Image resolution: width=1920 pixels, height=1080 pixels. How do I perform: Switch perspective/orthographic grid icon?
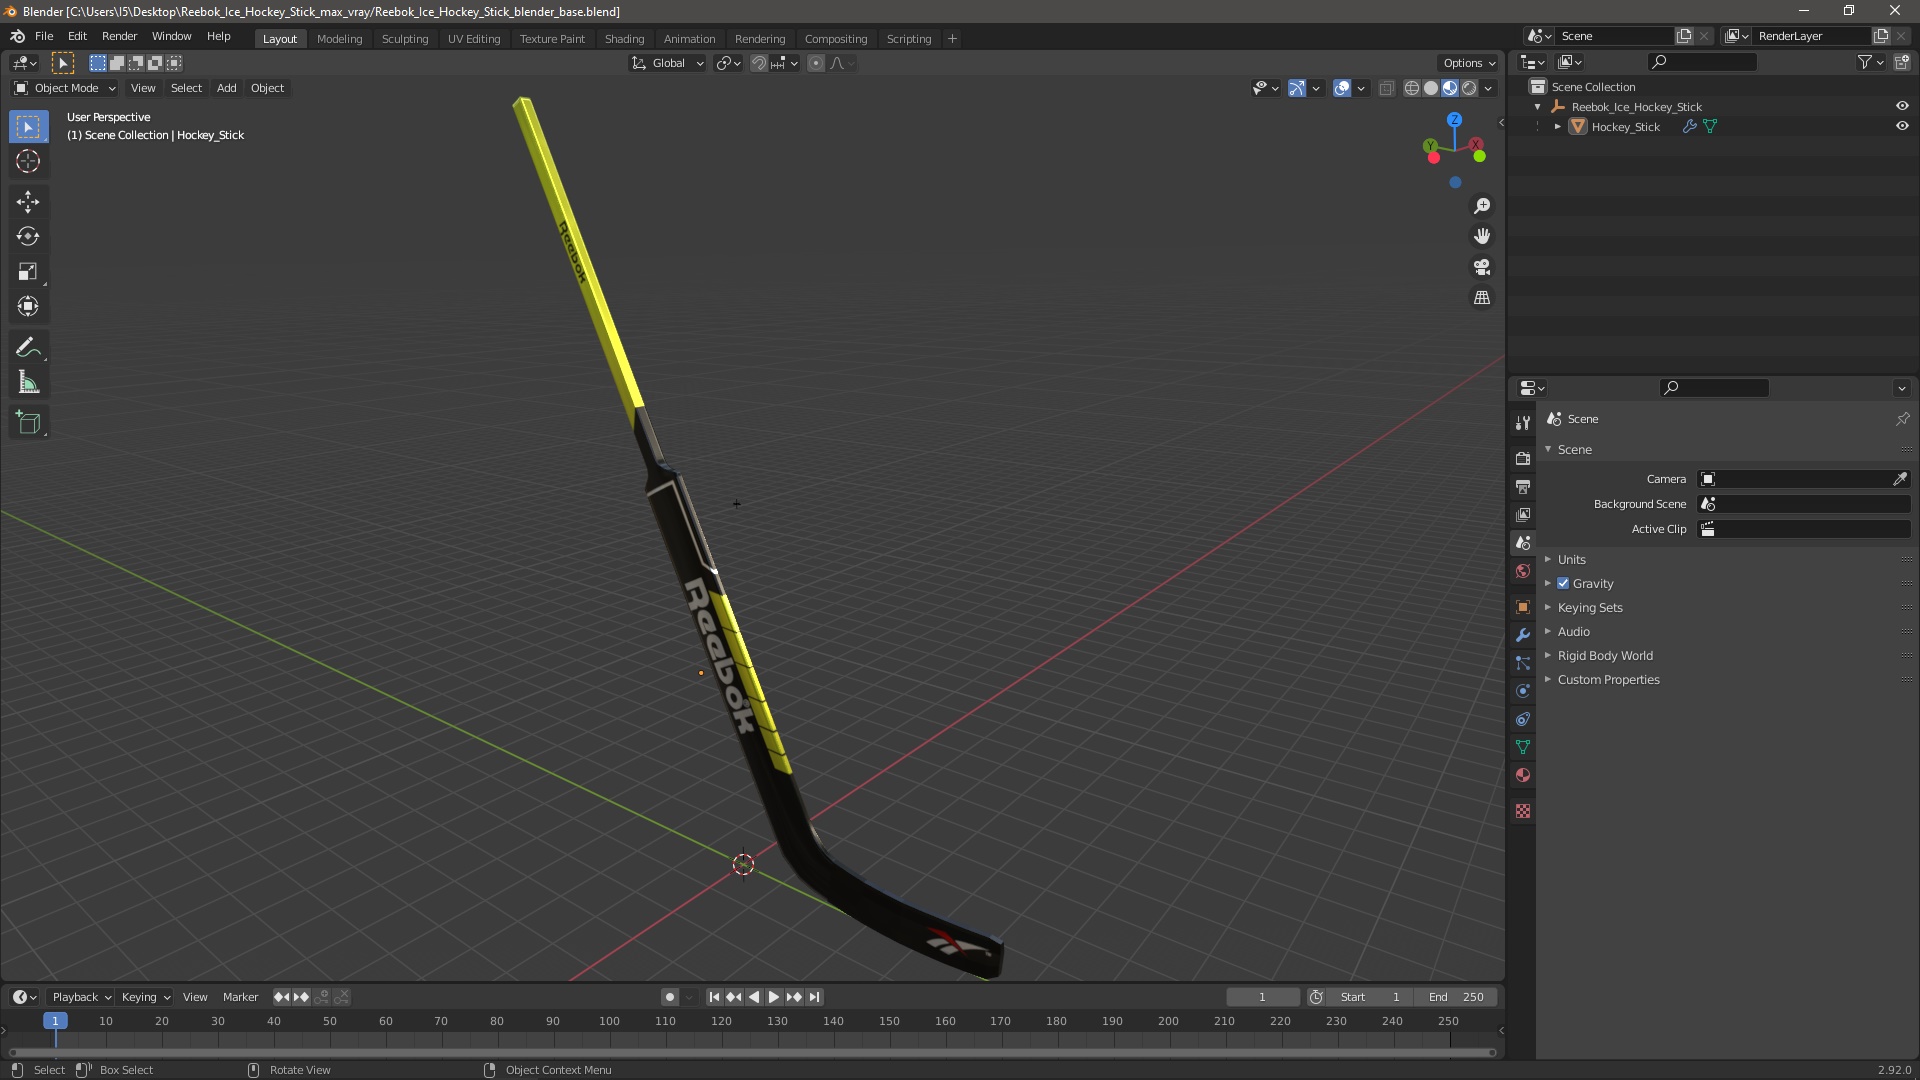click(x=1482, y=298)
